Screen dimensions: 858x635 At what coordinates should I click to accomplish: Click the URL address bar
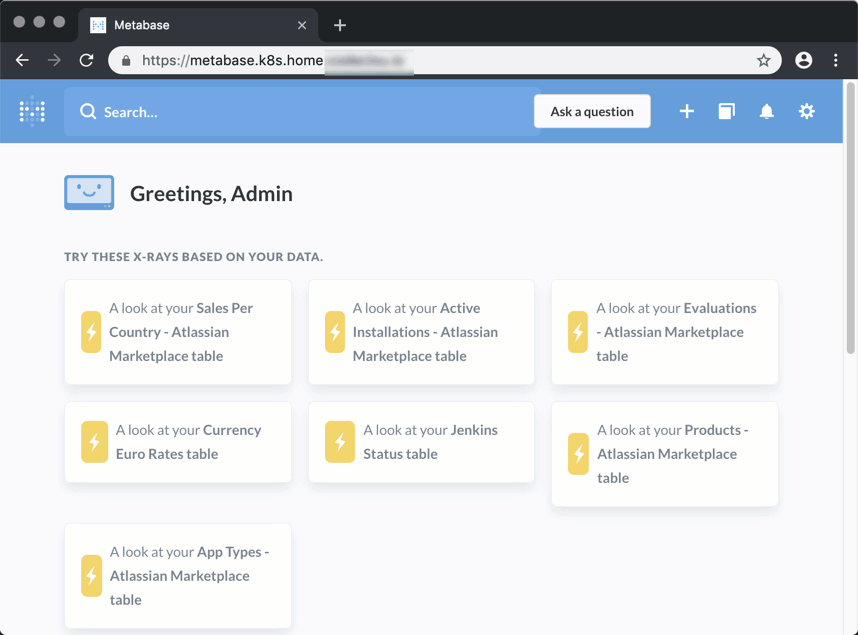[x=444, y=60]
